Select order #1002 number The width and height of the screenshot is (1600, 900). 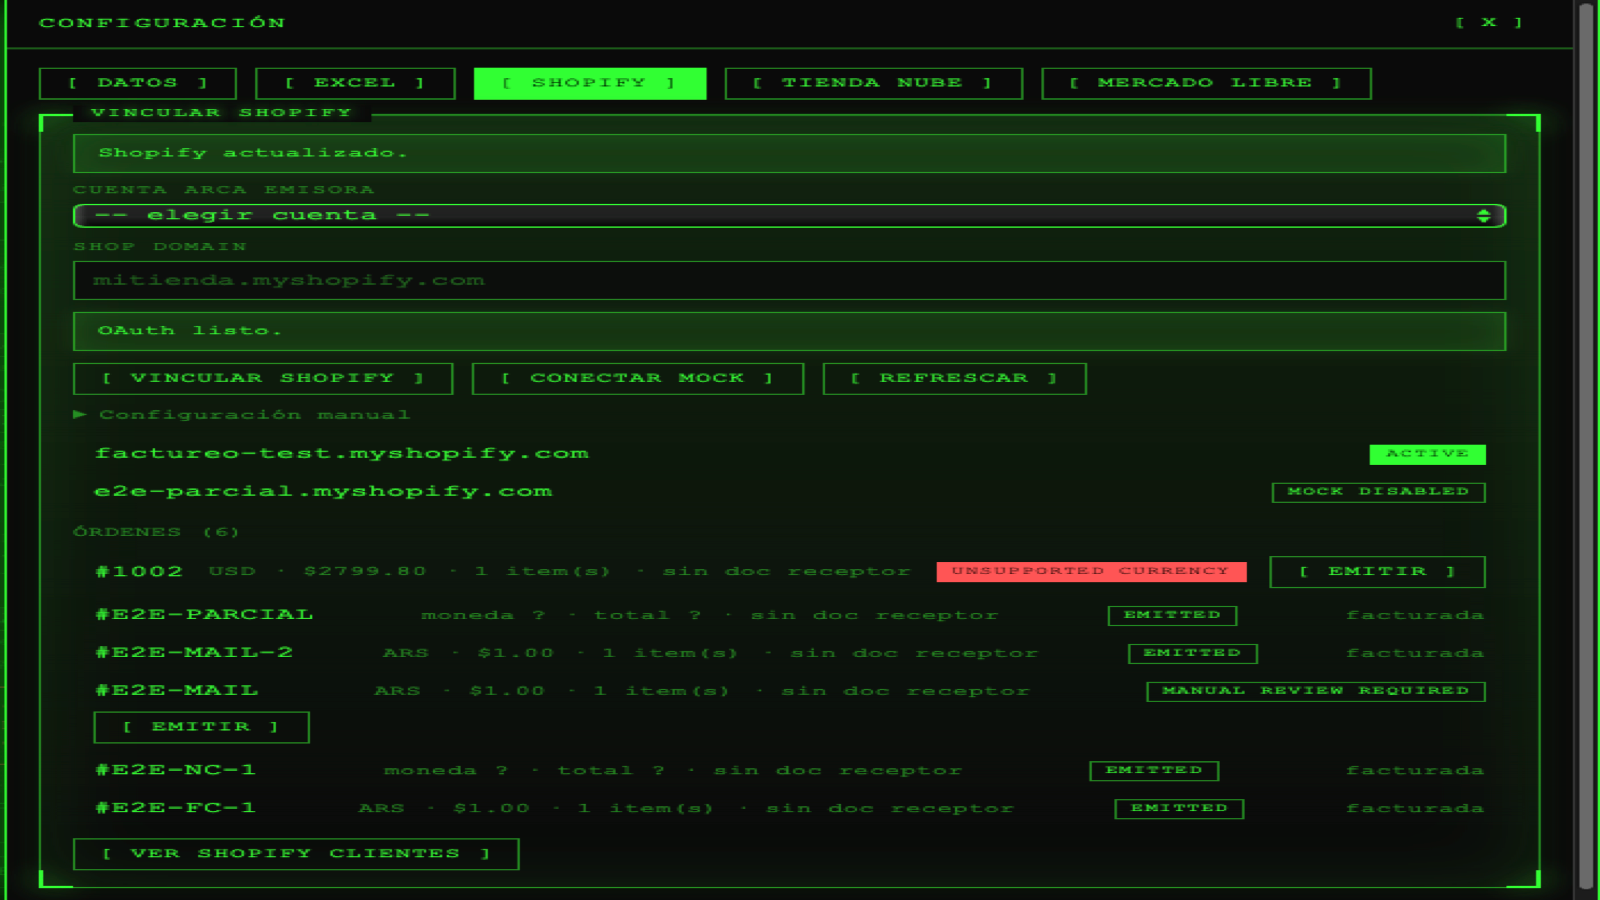(139, 571)
